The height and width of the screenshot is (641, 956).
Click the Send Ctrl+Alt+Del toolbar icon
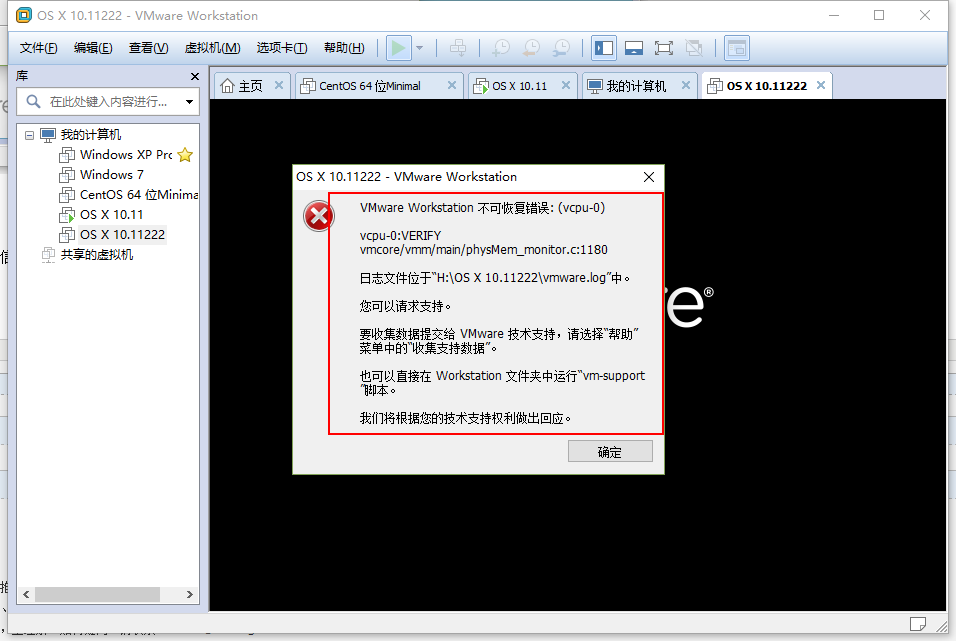458,48
